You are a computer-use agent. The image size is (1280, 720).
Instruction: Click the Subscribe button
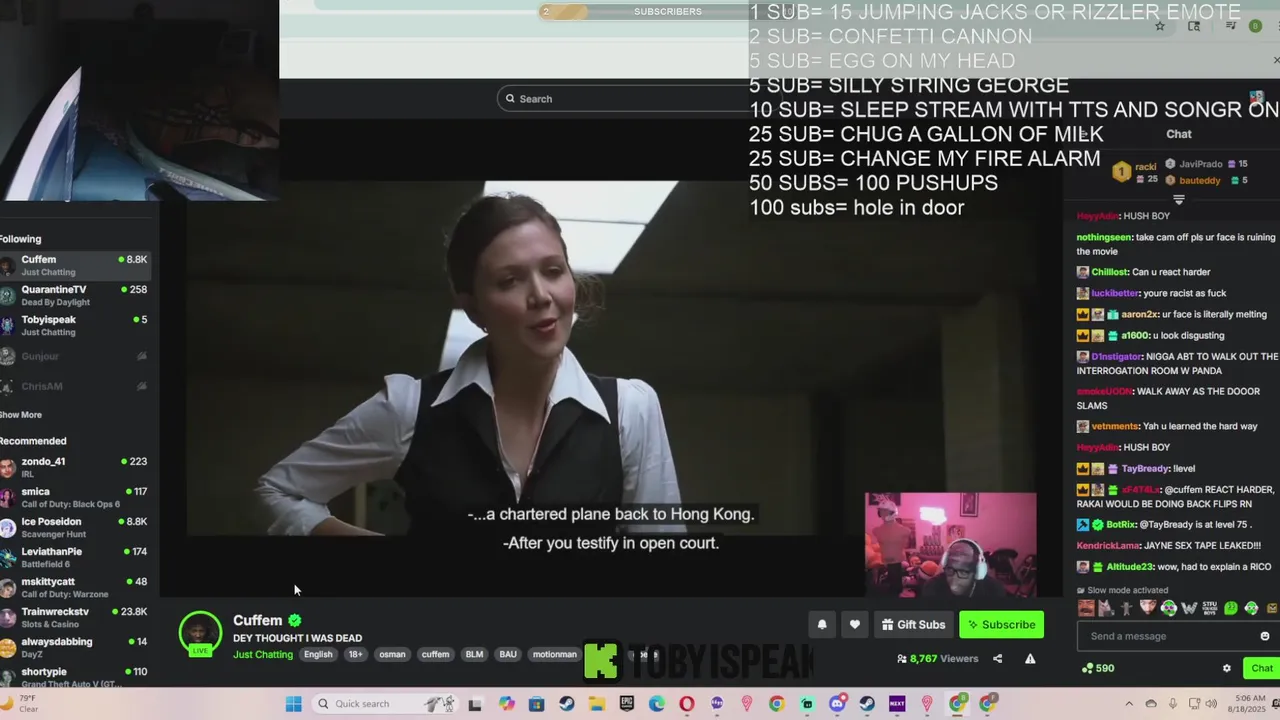(1001, 625)
